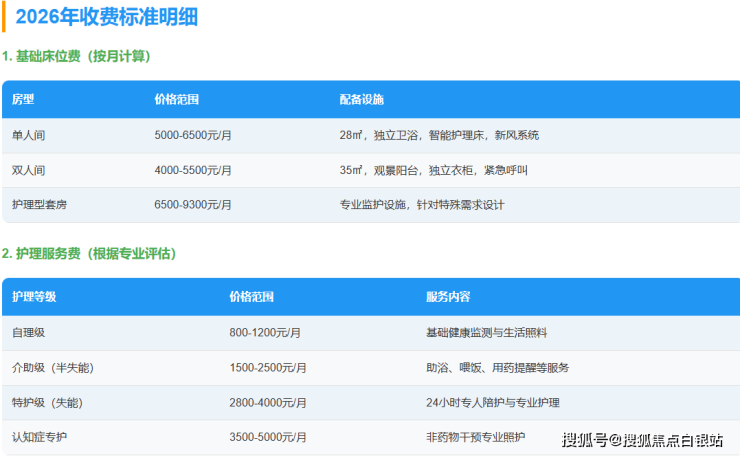This screenshot has height=456, width=740.
Task: Select the 特护级（失能）row label
Action: [x=46, y=403]
